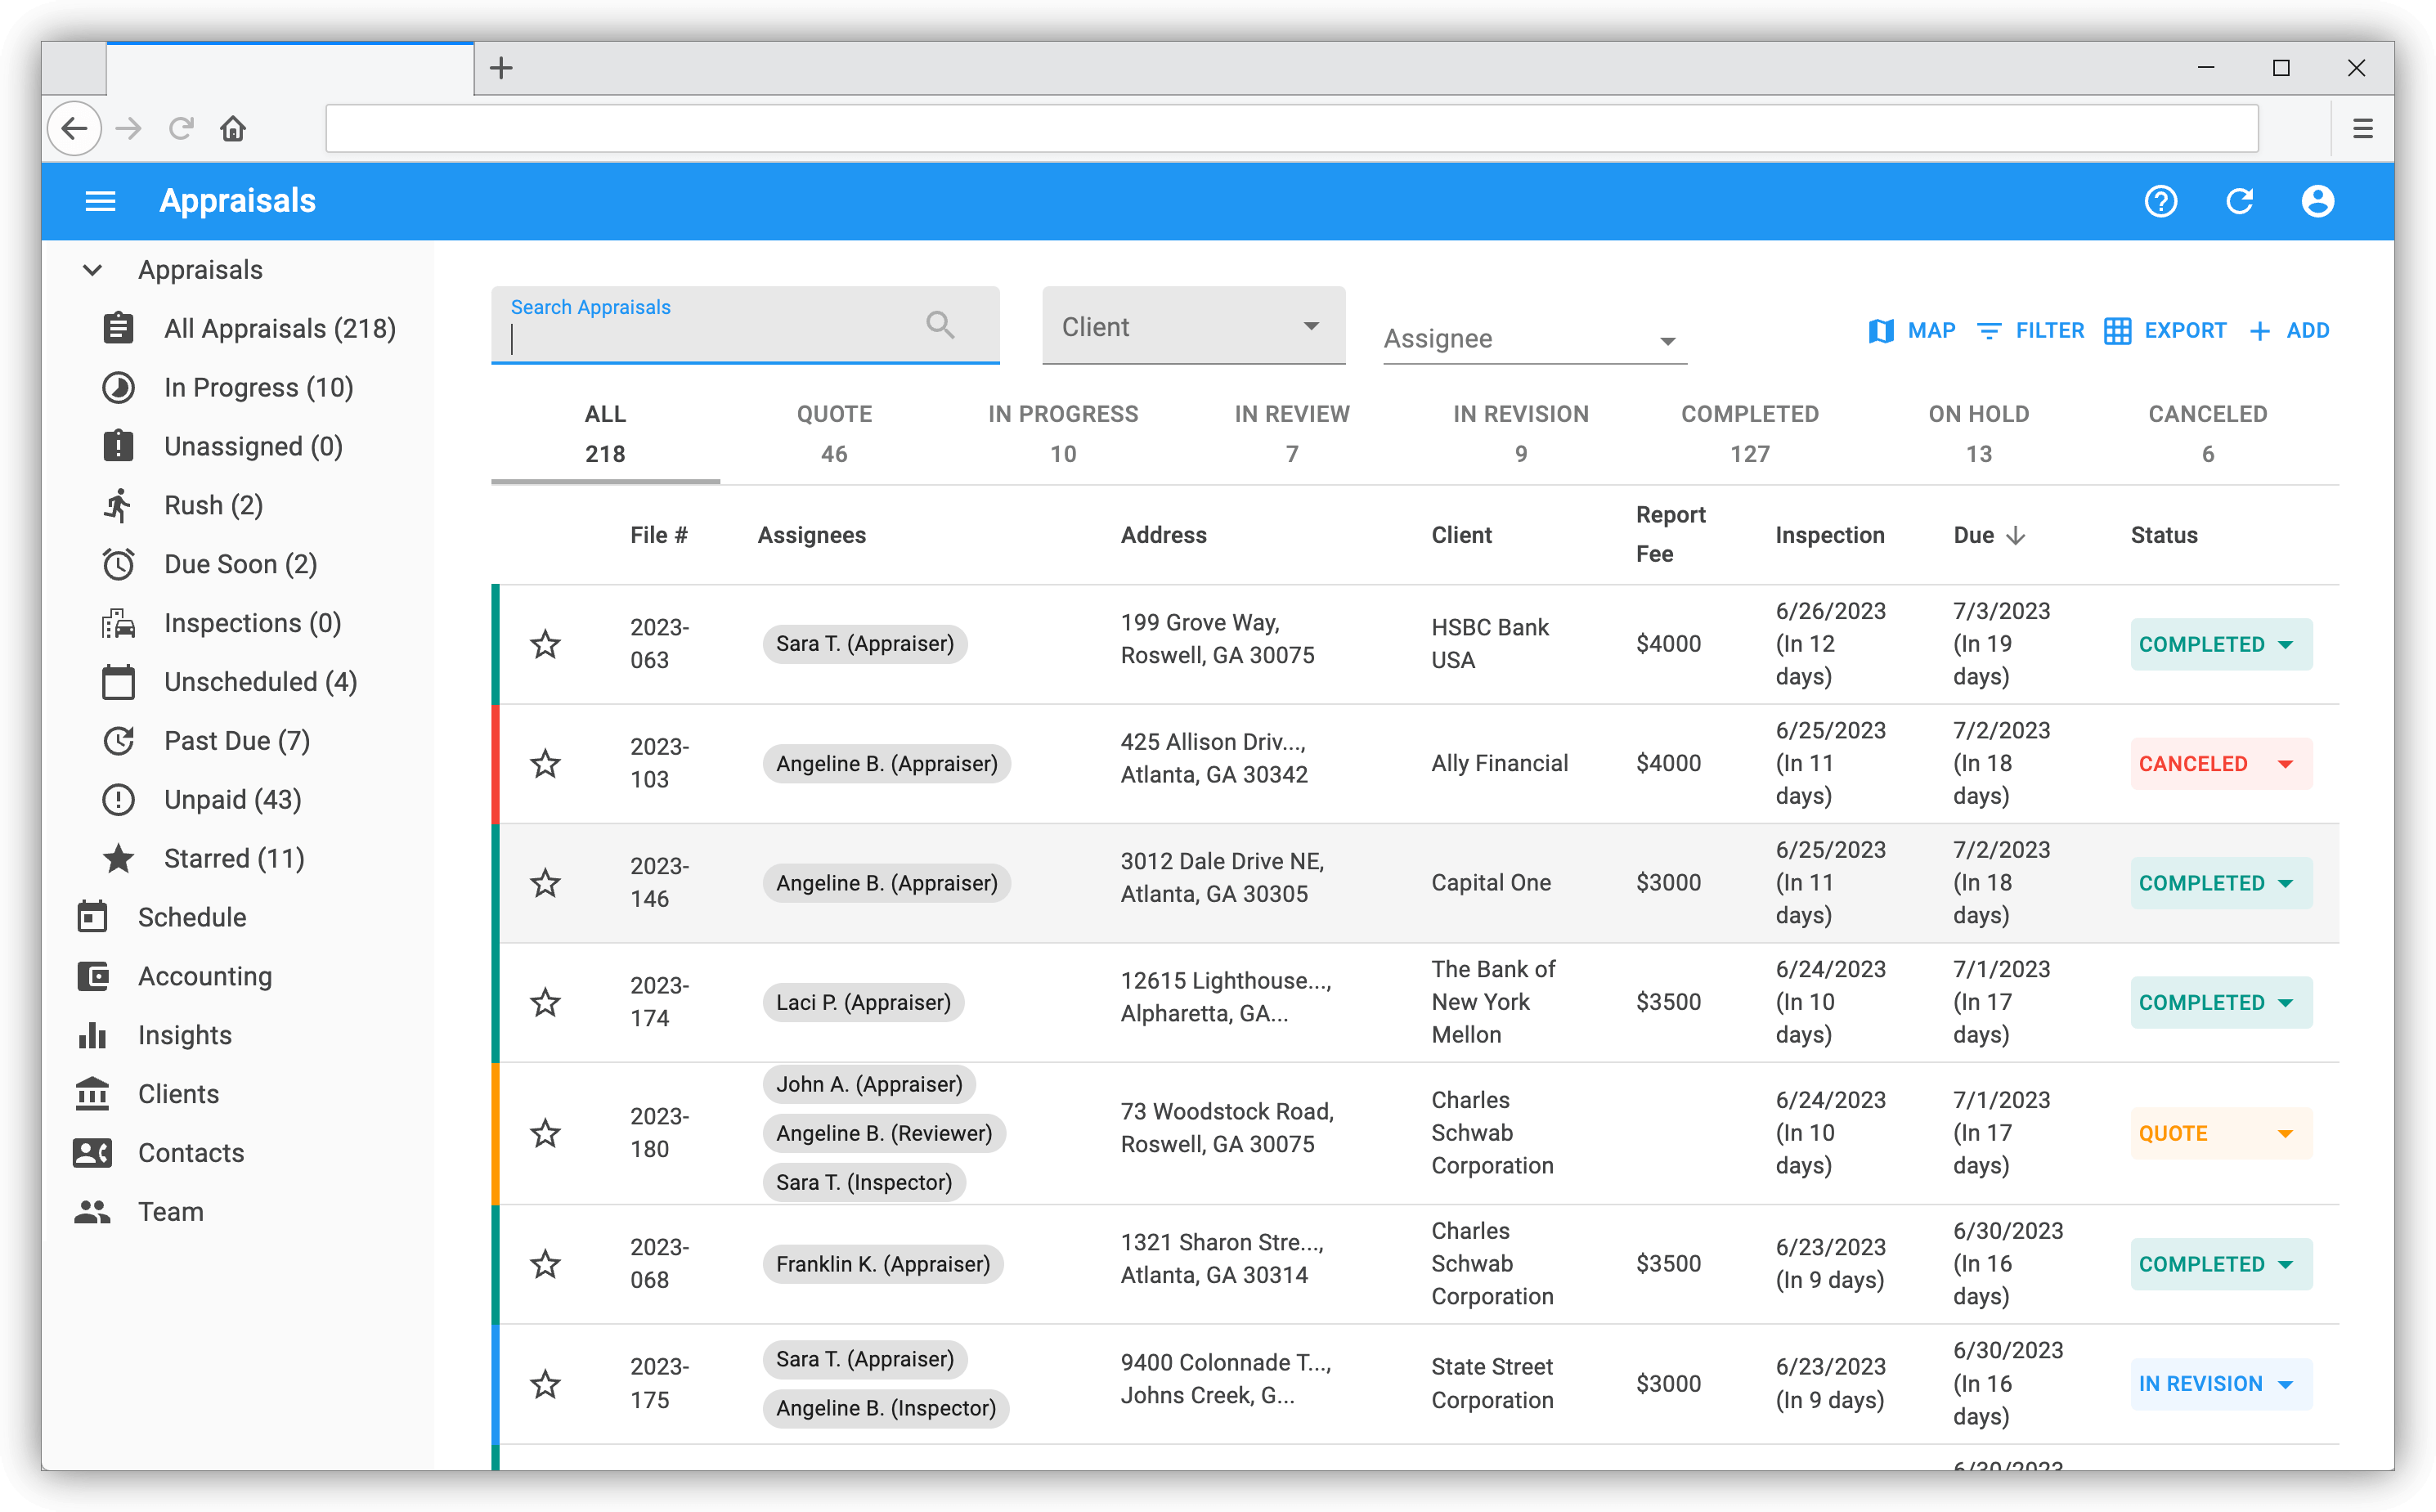
Task: Open the user account profile icon
Action: click(2317, 201)
